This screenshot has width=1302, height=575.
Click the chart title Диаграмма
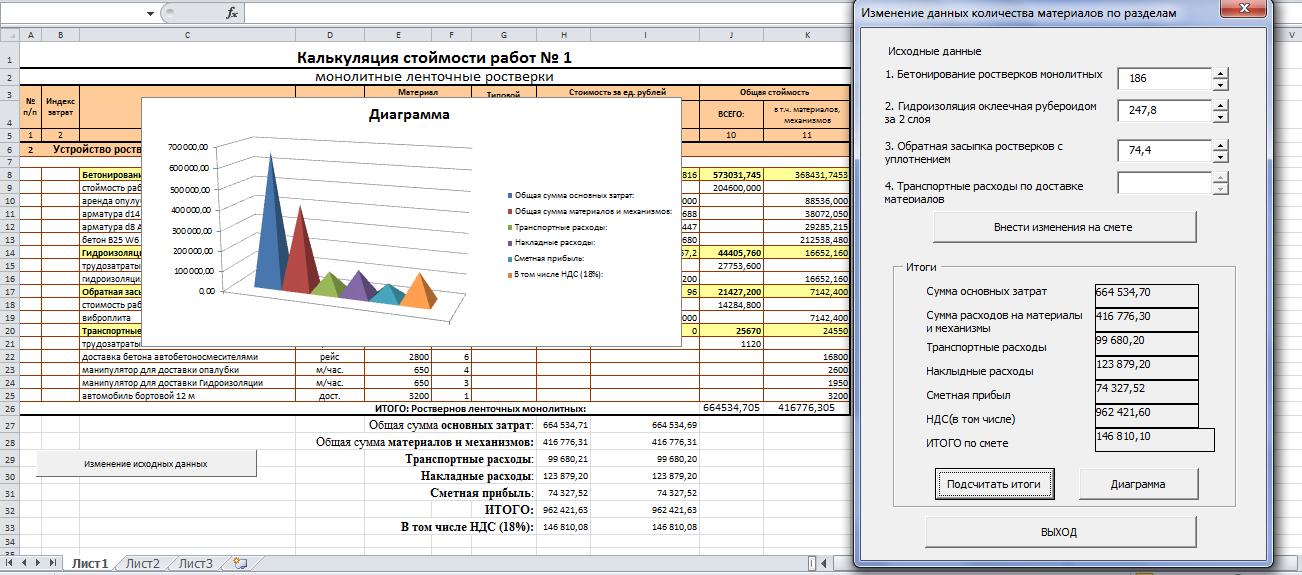(x=409, y=114)
